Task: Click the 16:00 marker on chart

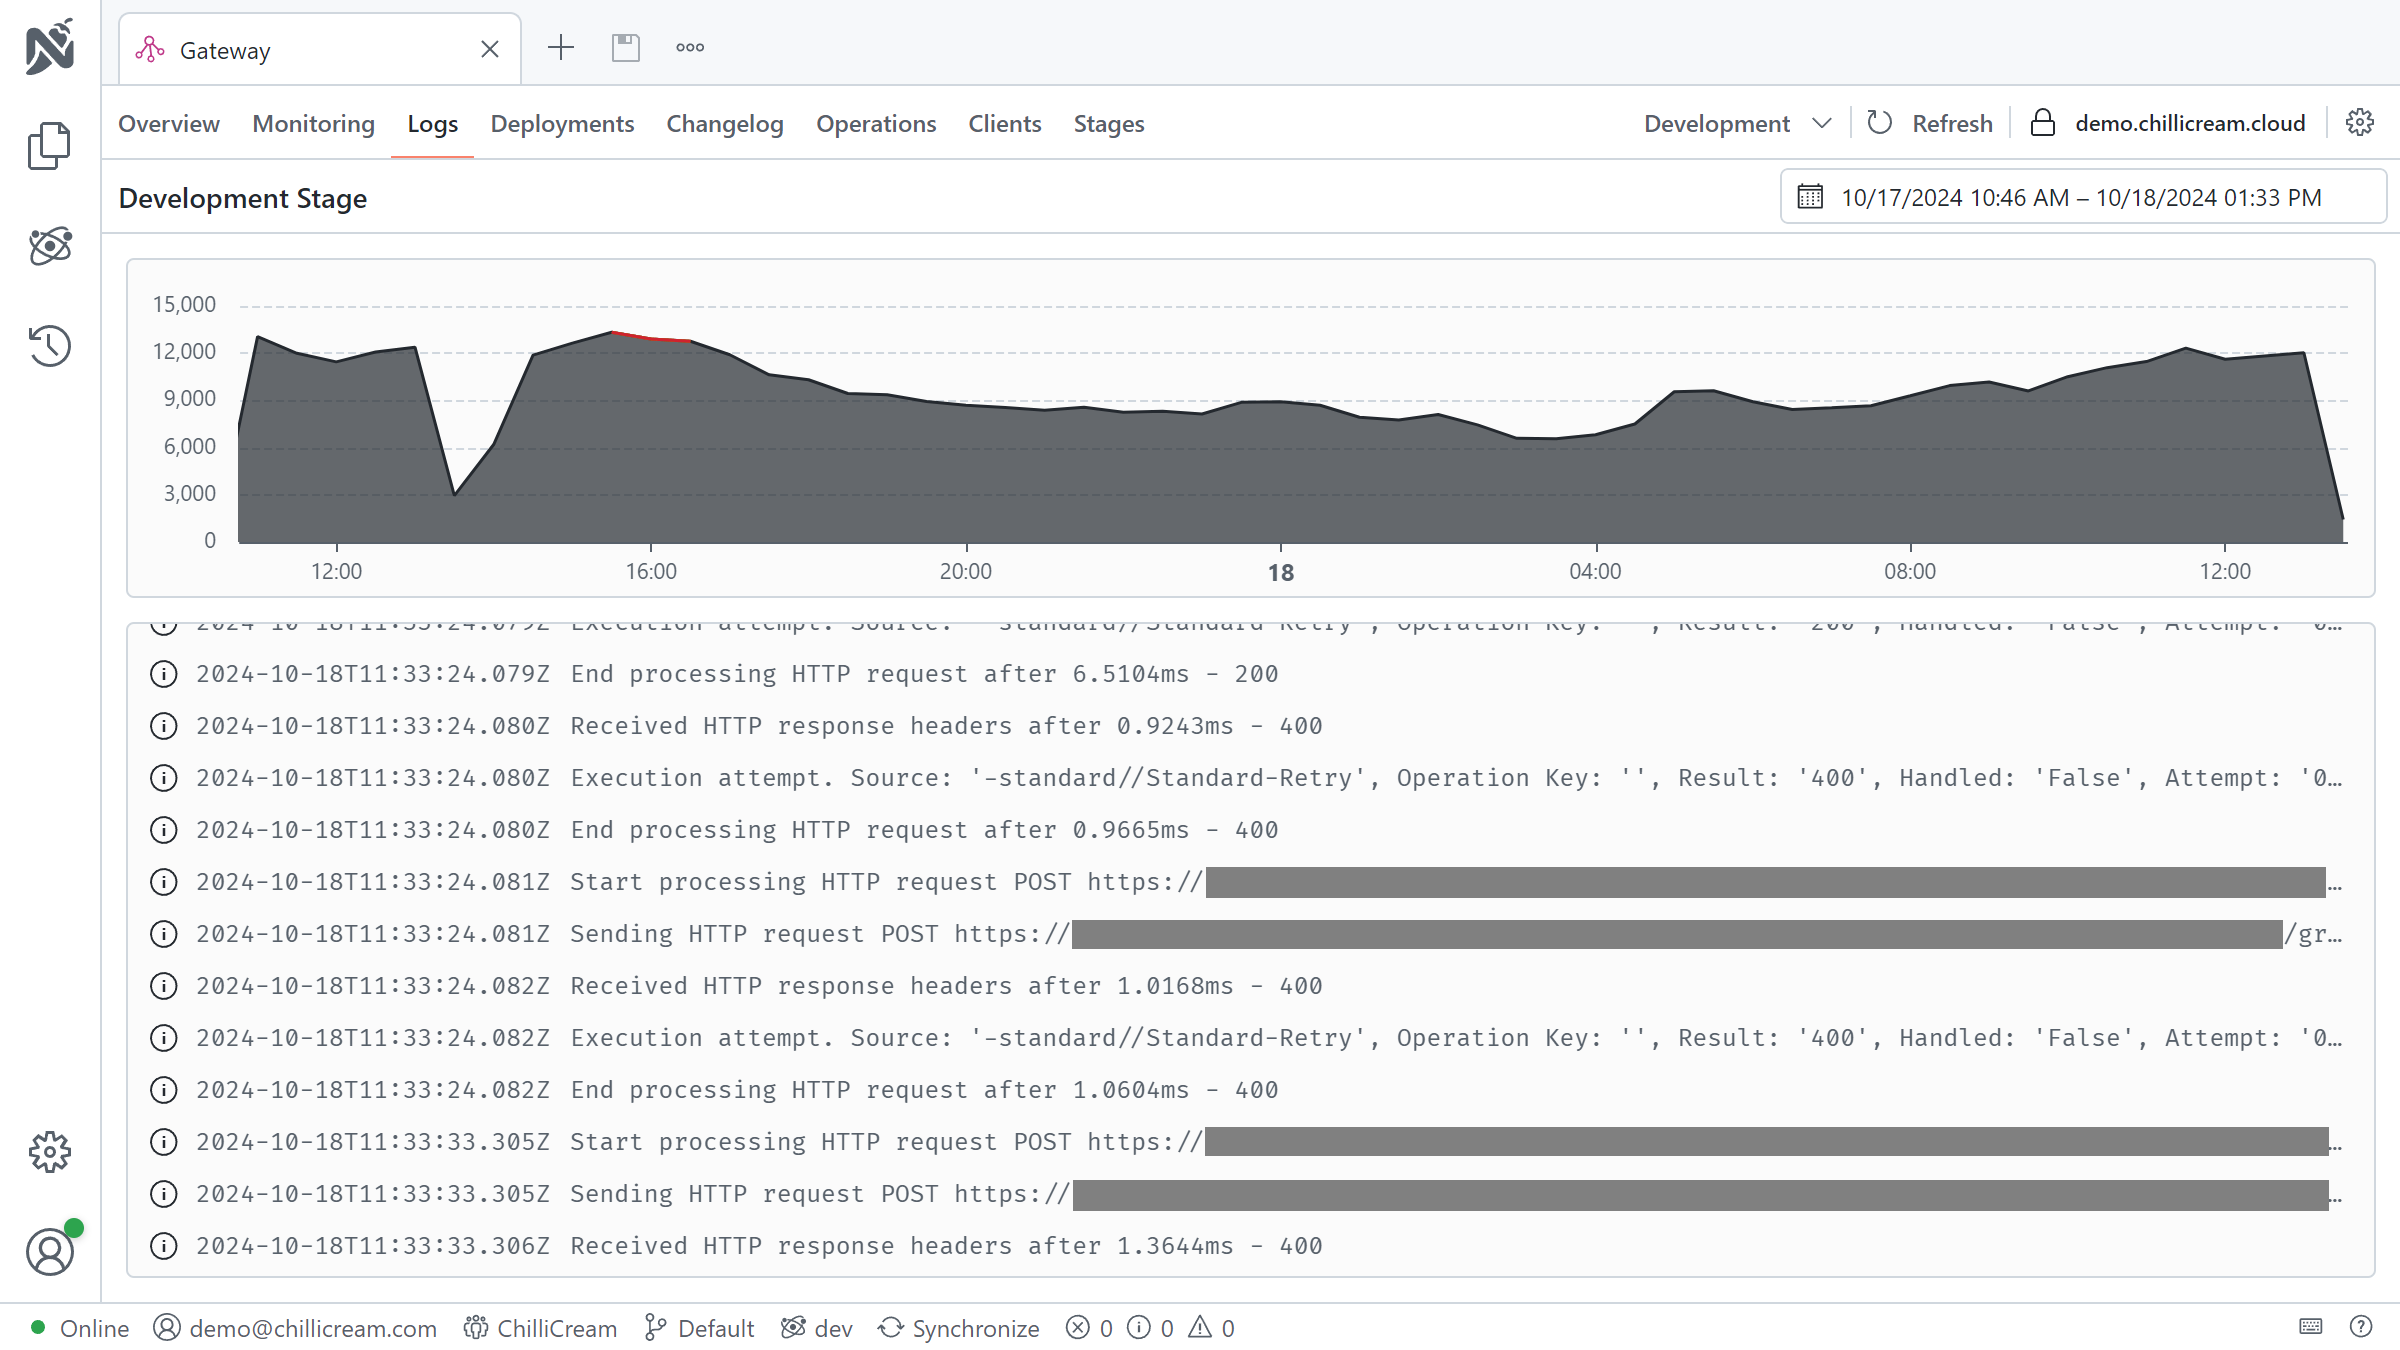Action: [x=651, y=571]
